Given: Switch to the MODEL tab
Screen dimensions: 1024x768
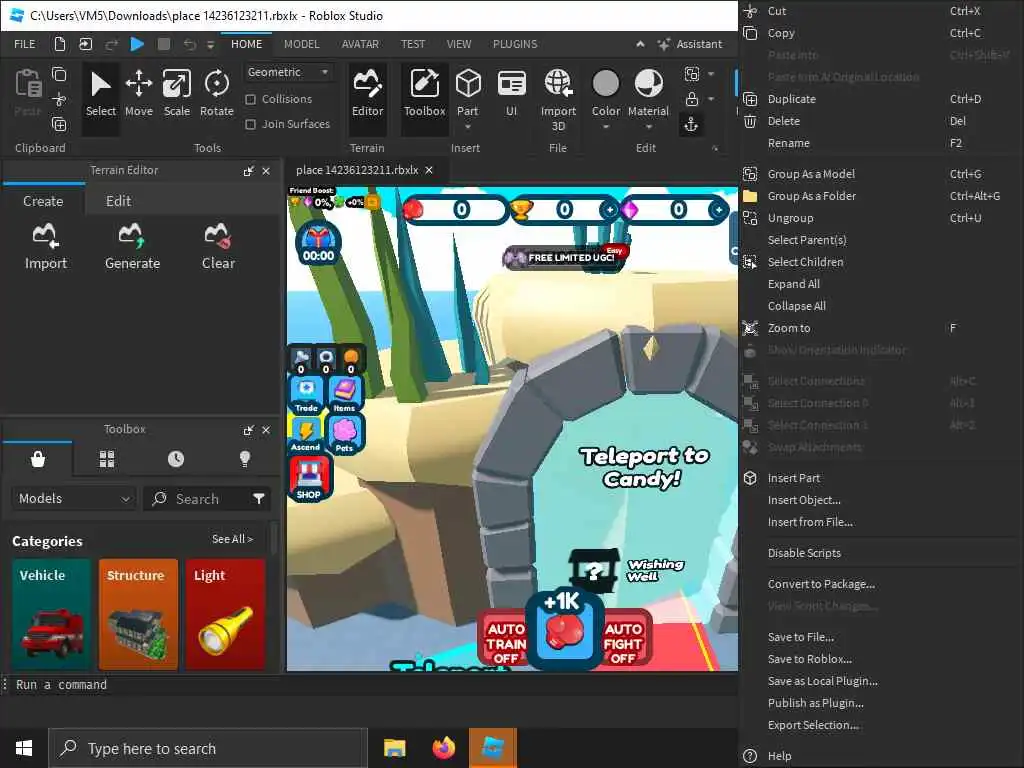Looking at the screenshot, I should pyautogui.click(x=302, y=44).
